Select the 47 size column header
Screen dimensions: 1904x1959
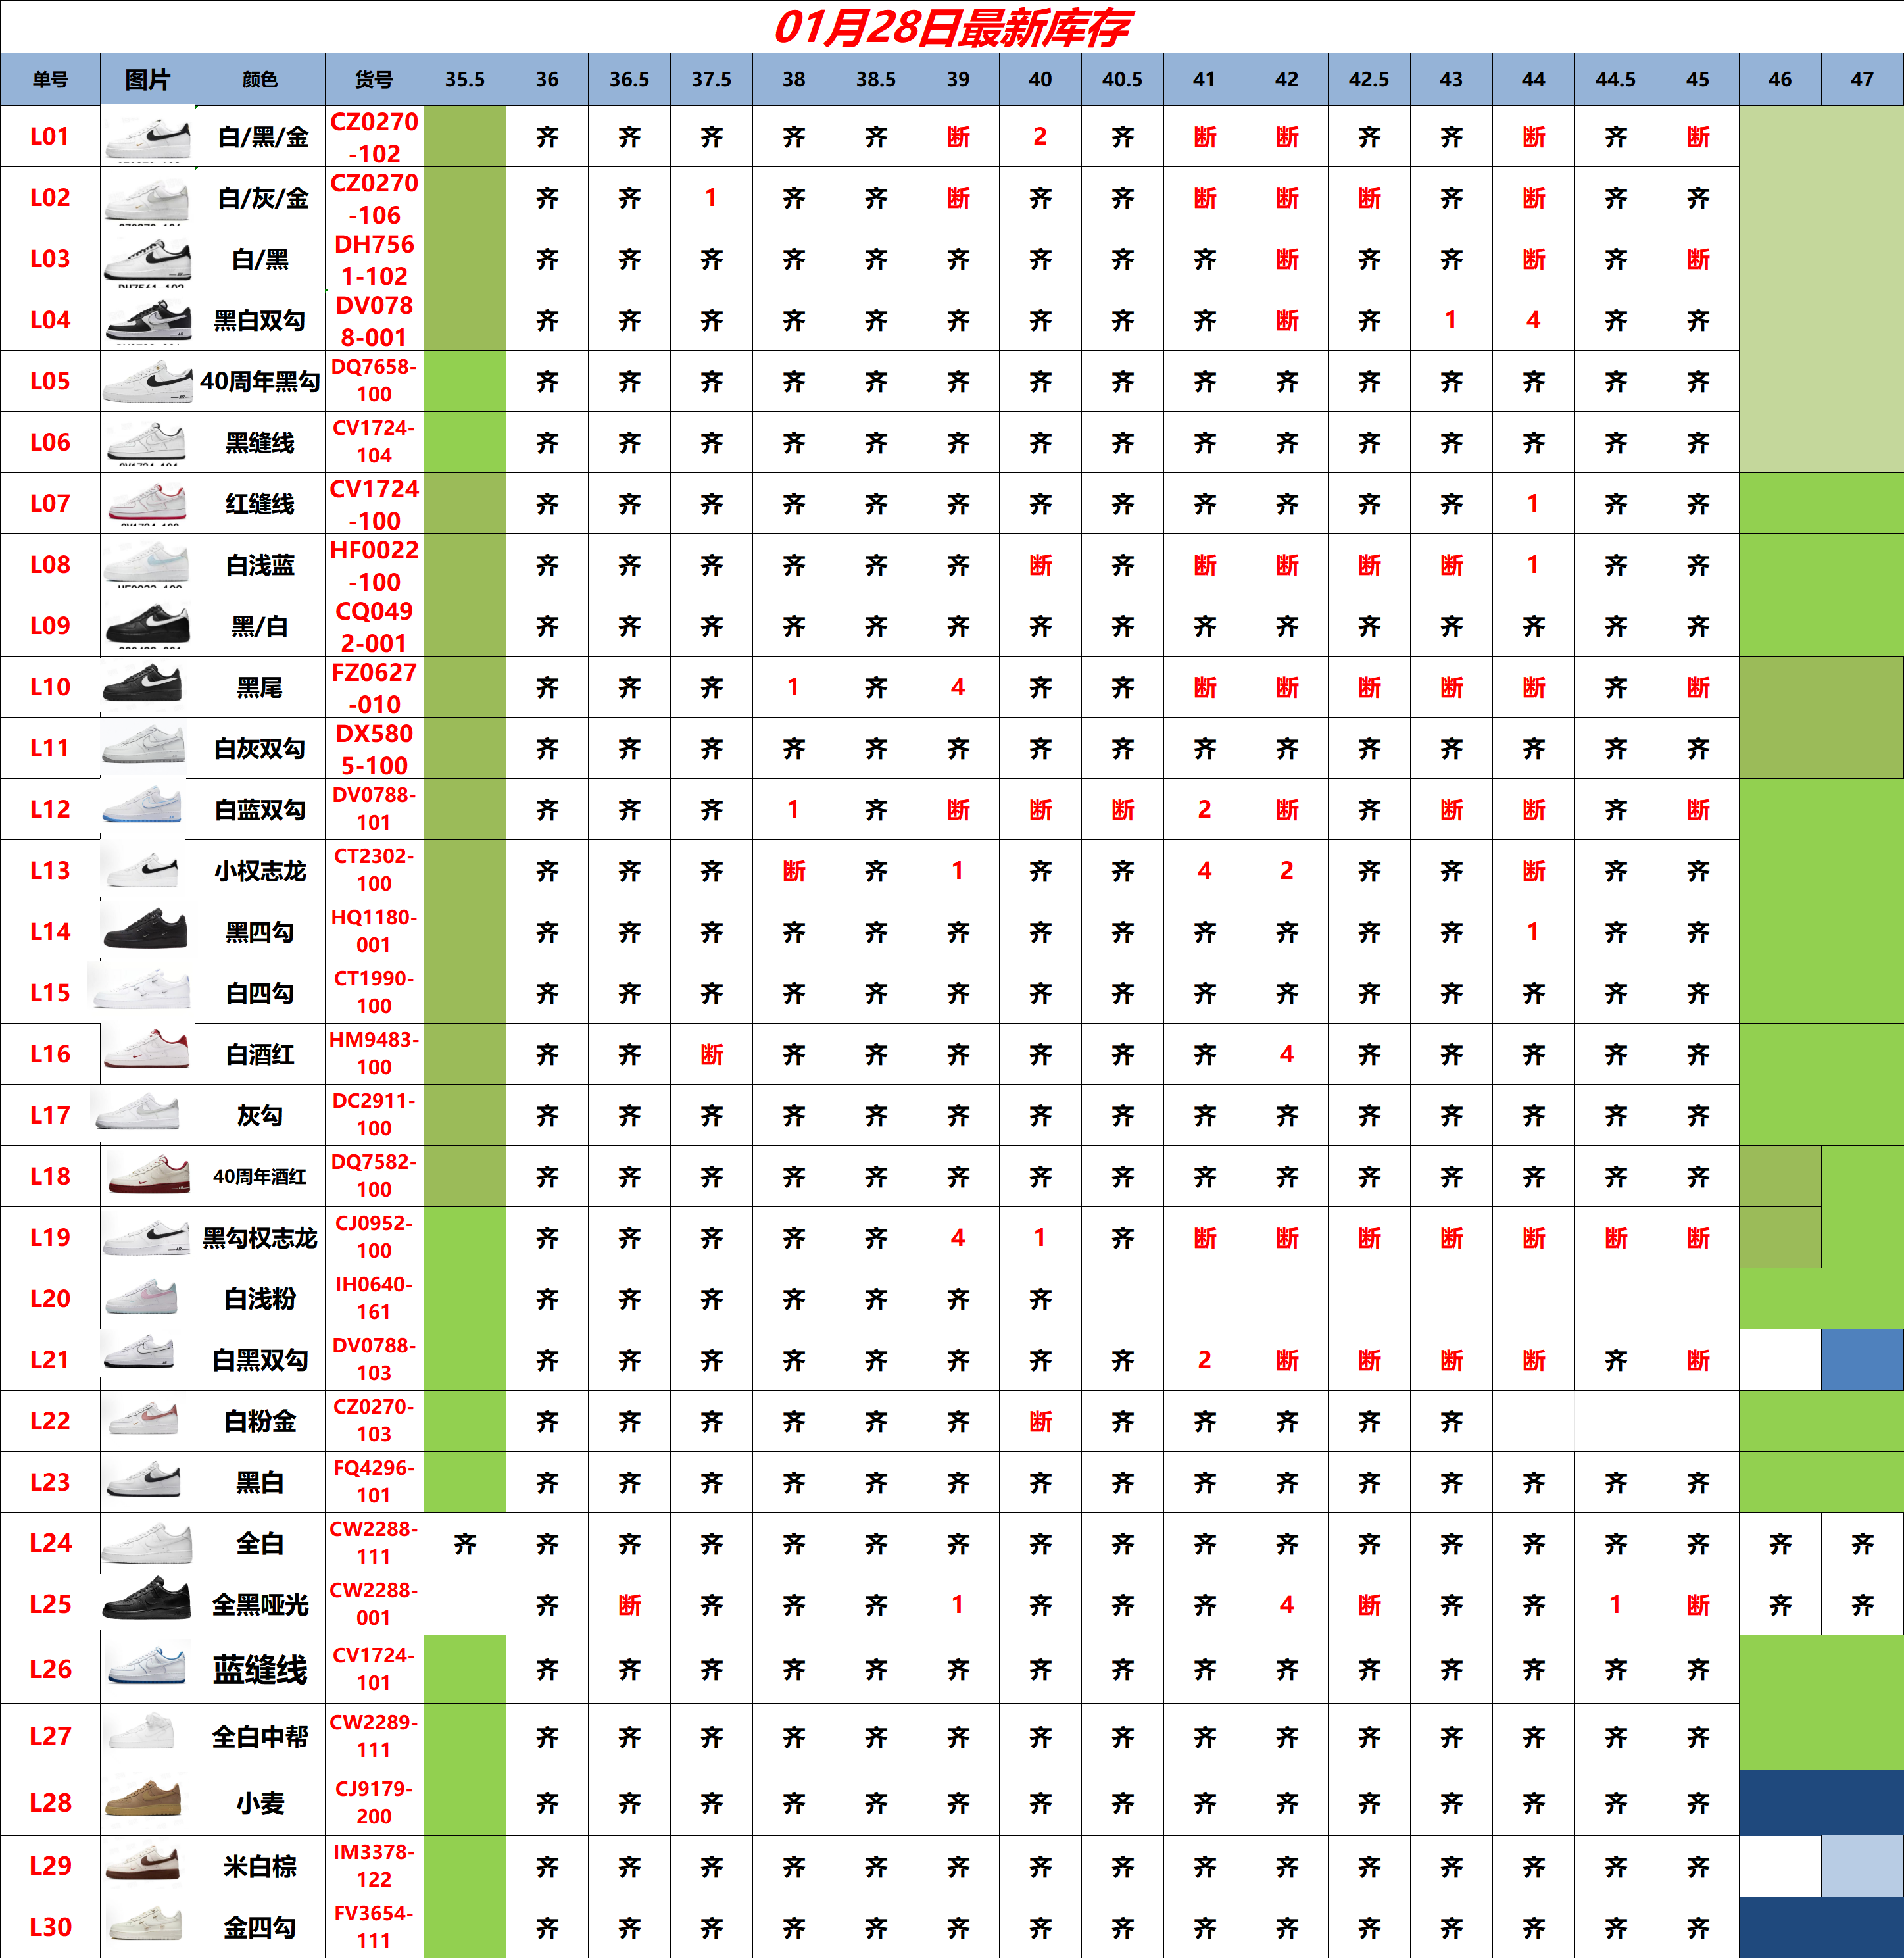tap(1861, 79)
